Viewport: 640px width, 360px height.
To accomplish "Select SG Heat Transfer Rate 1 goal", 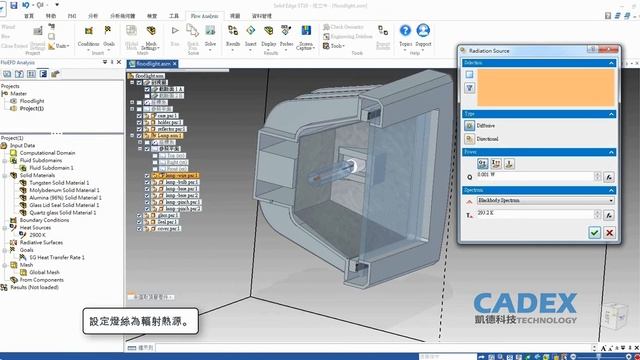I will (x=57, y=257).
